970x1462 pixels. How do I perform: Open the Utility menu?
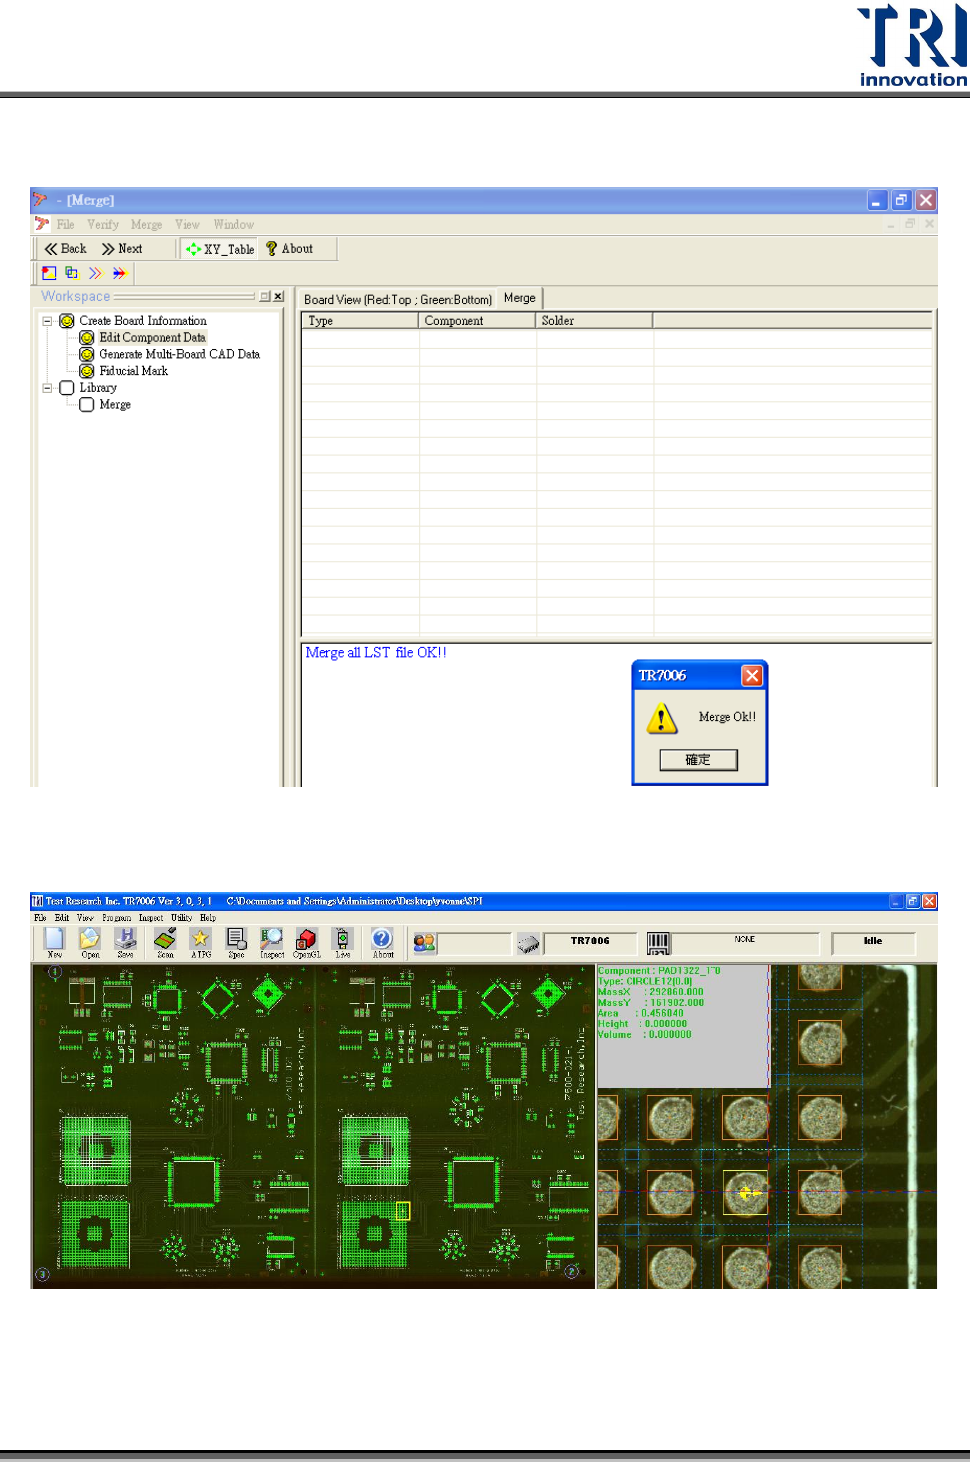click(181, 917)
